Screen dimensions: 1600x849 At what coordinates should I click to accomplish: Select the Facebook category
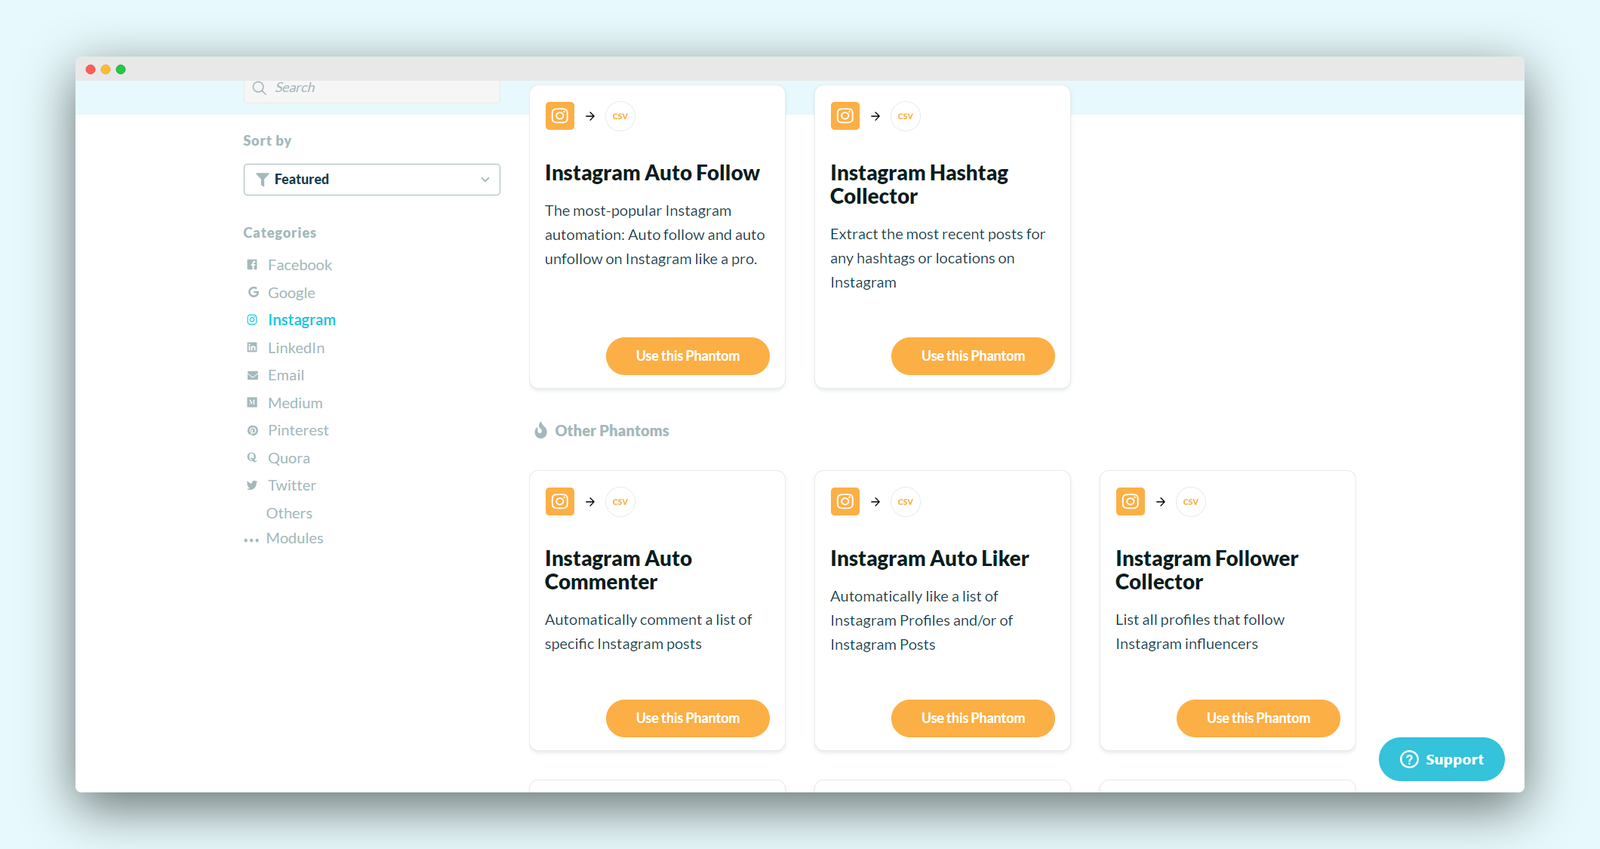(300, 265)
